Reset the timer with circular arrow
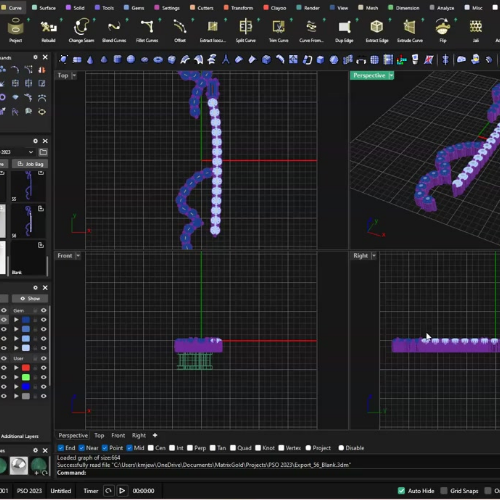 coord(108,491)
